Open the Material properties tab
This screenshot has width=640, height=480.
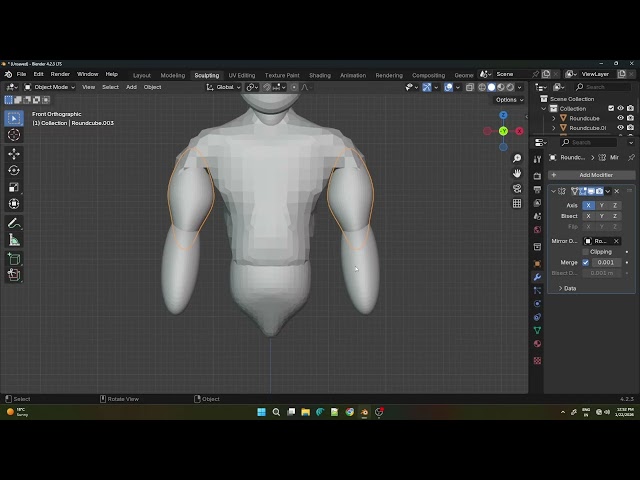point(537,344)
